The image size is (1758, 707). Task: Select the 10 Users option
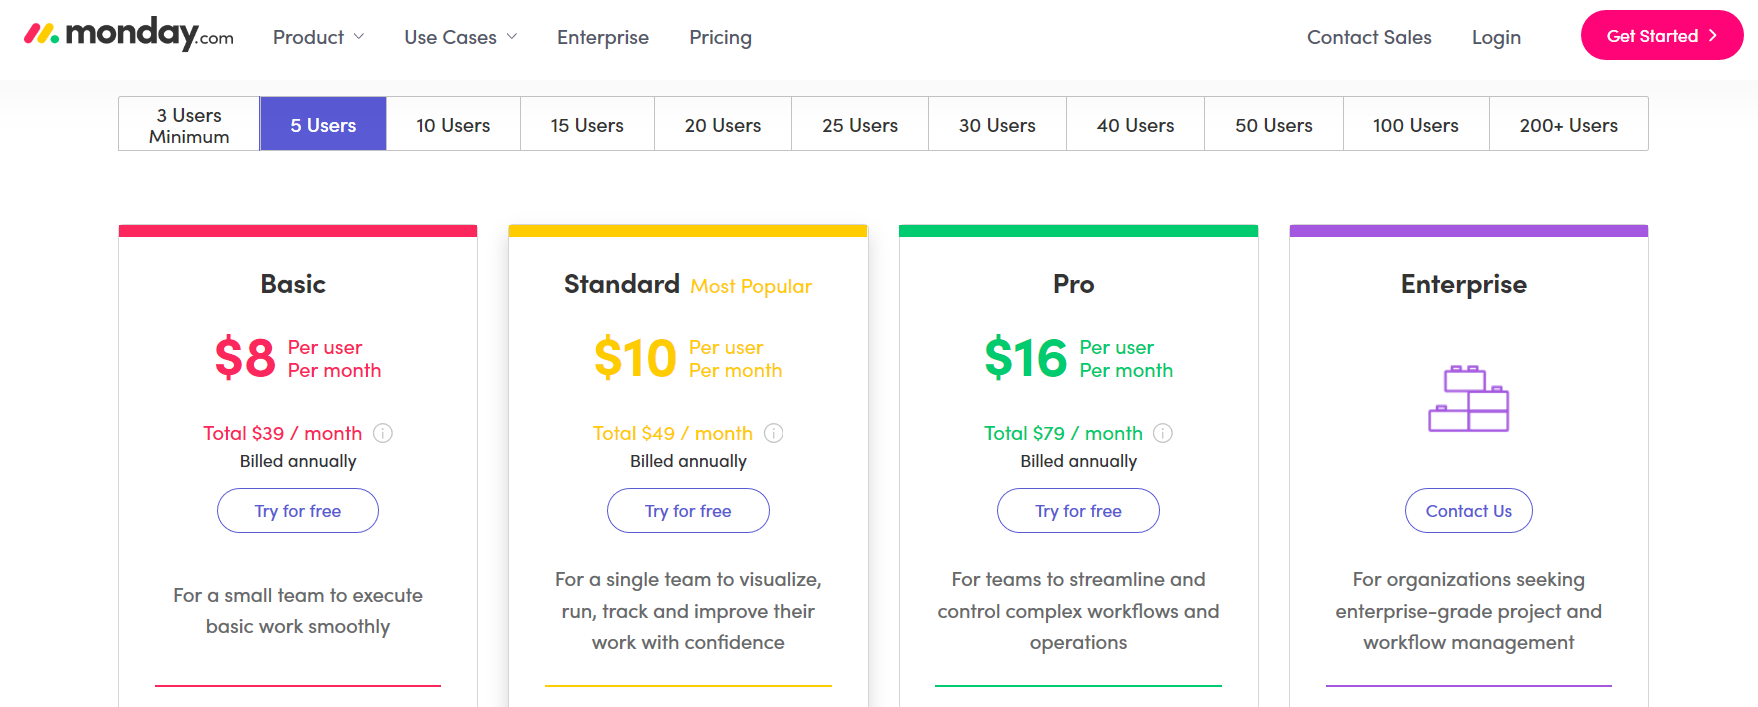(x=453, y=124)
